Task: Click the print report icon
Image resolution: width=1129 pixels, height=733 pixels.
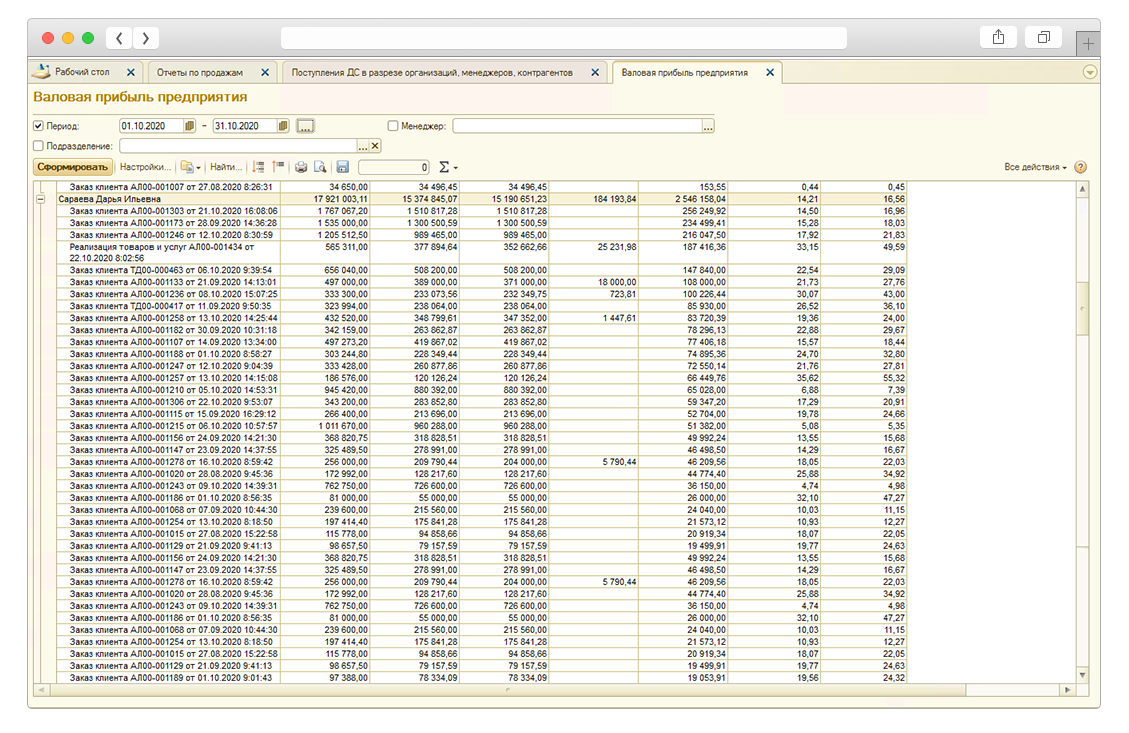Action: [300, 167]
